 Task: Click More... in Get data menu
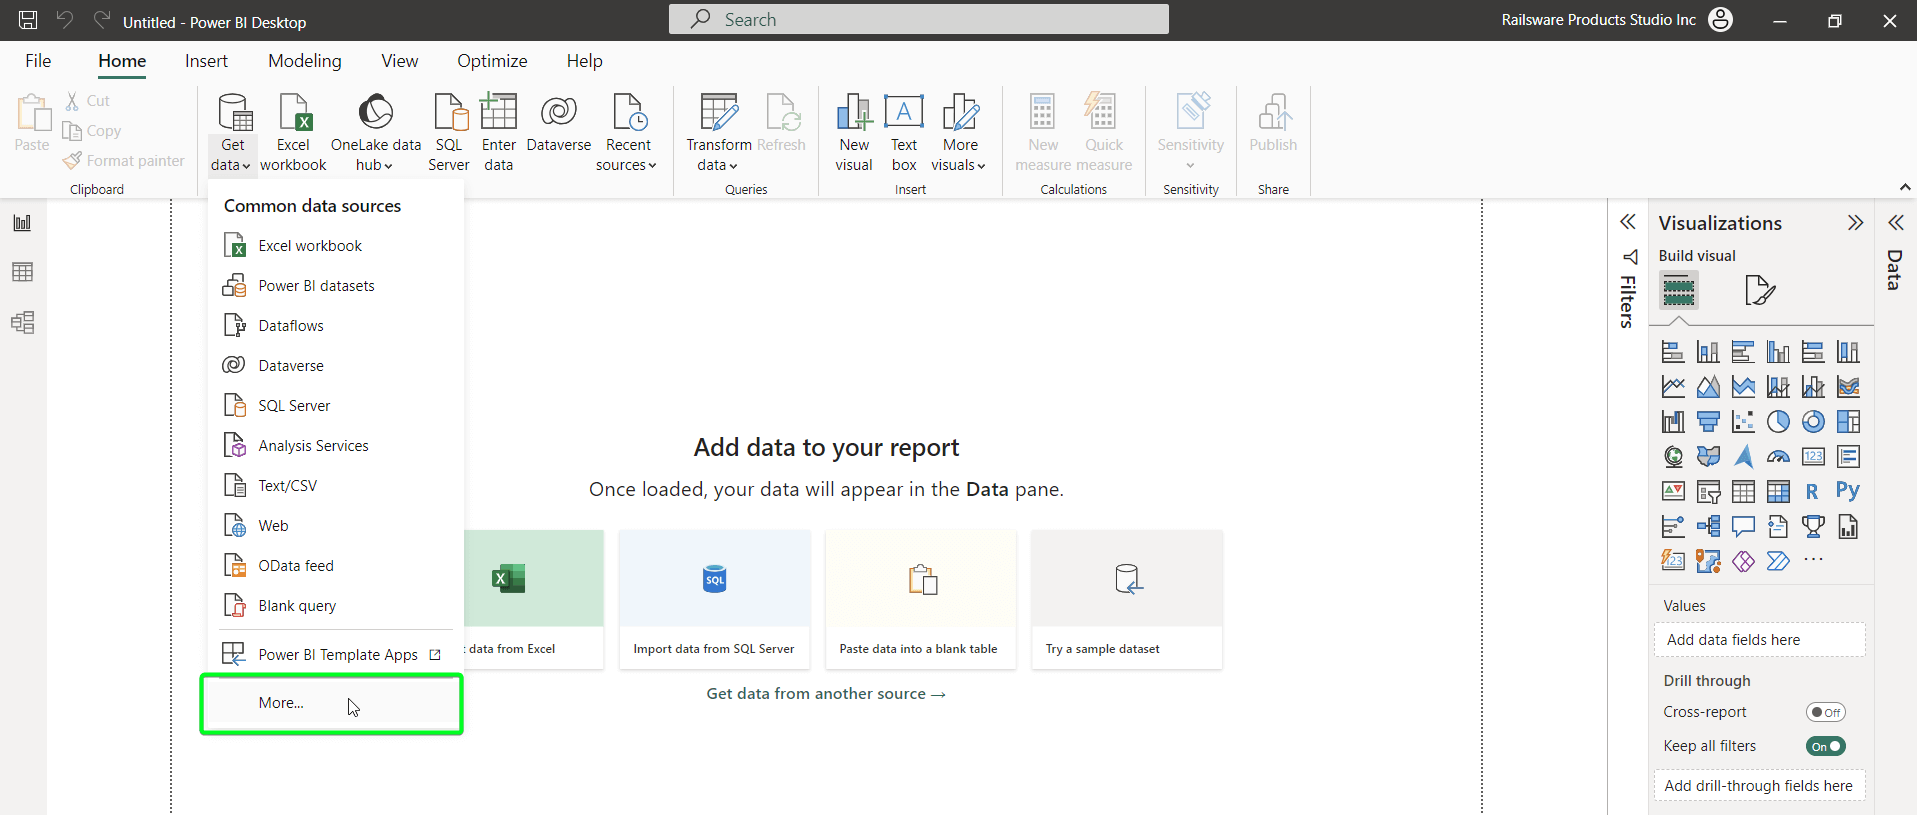click(332, 703)
